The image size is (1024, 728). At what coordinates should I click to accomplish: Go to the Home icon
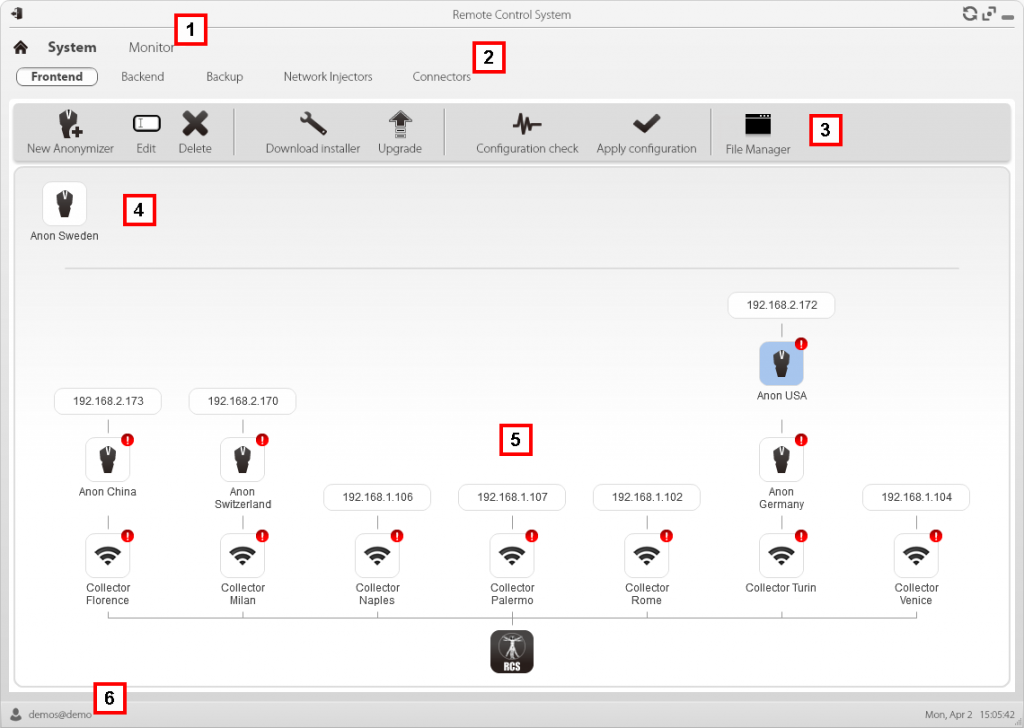coord(20,47)
